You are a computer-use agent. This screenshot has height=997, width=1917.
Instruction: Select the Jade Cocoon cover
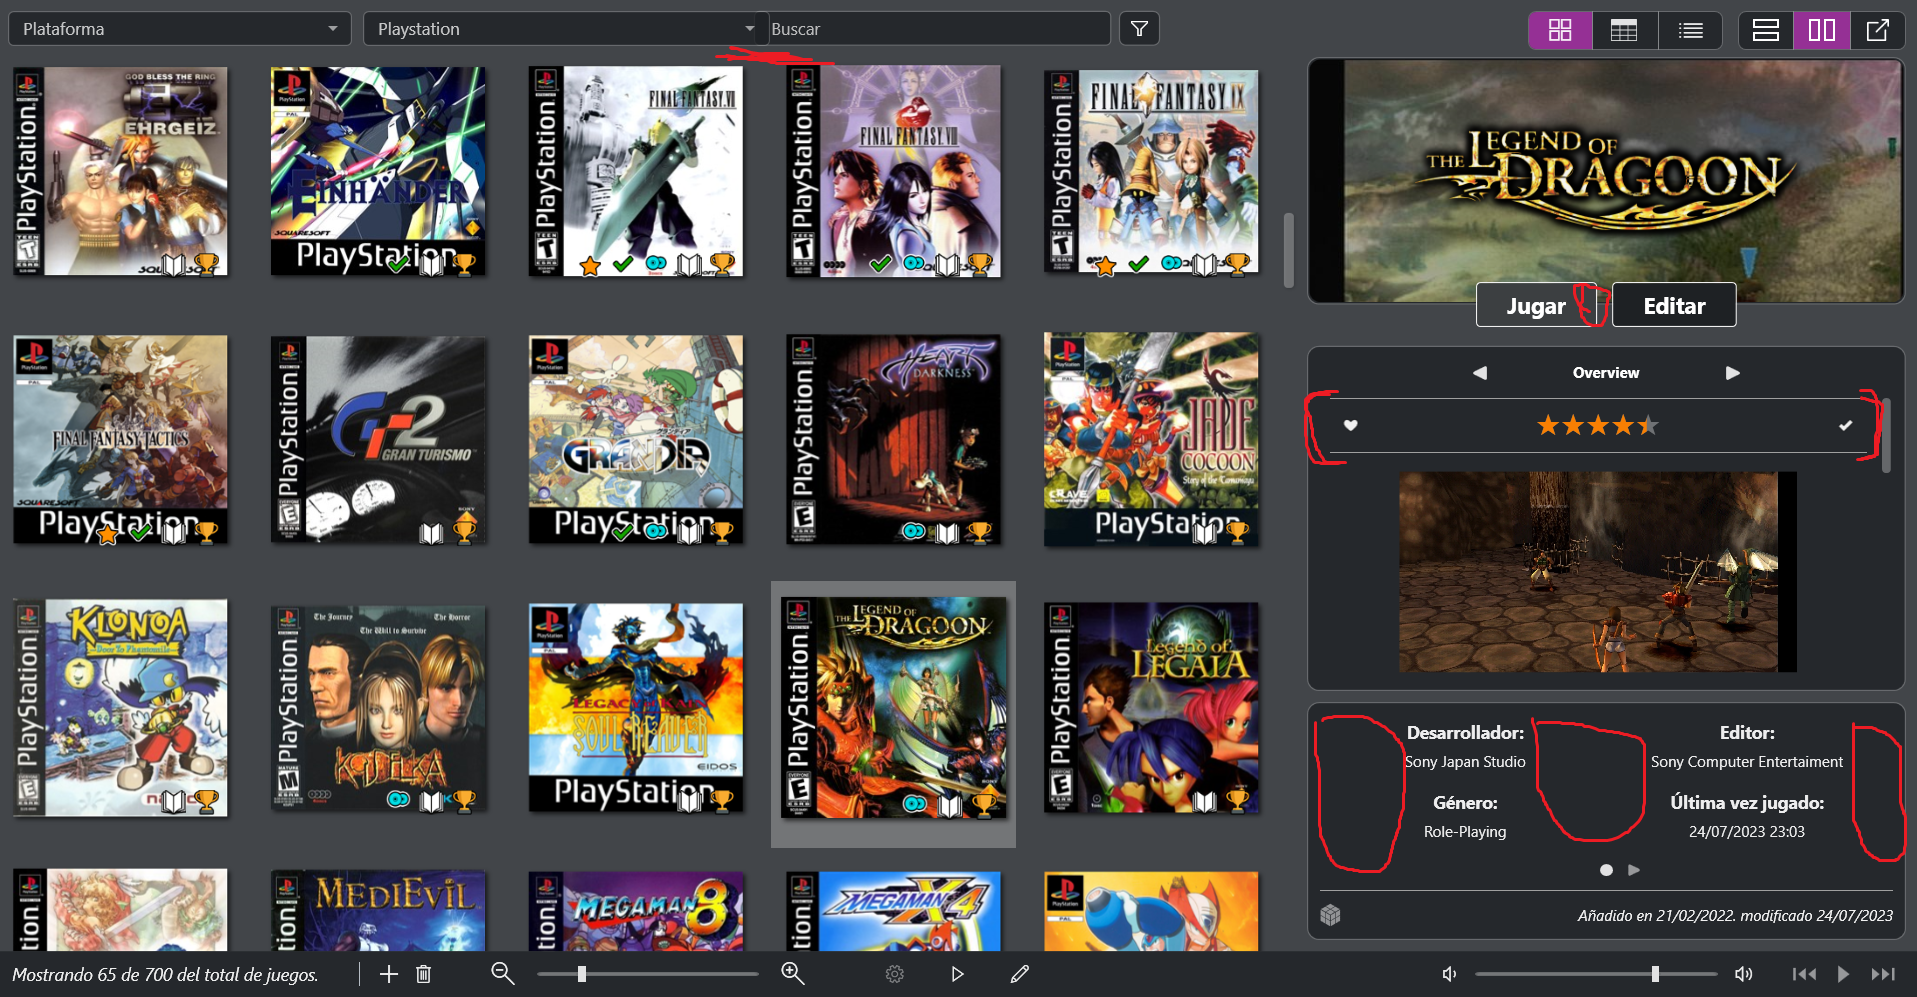(1152, 440)
